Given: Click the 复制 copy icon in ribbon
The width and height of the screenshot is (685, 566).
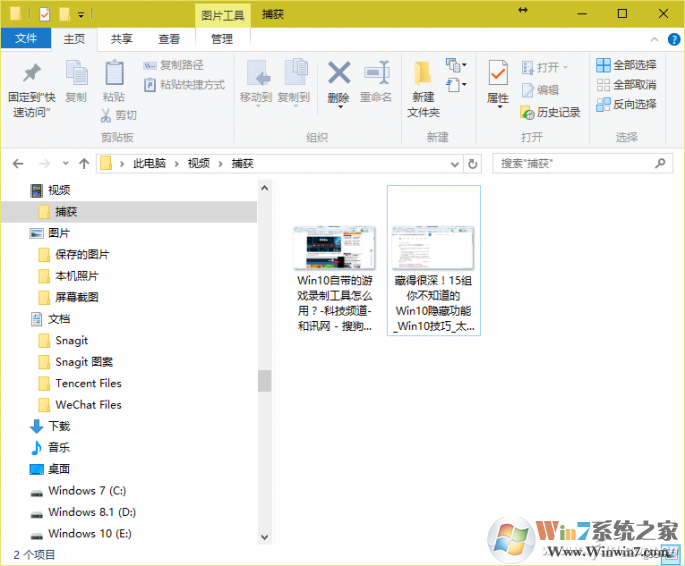Looking at the screenshot, I should (x=76, y=74).
